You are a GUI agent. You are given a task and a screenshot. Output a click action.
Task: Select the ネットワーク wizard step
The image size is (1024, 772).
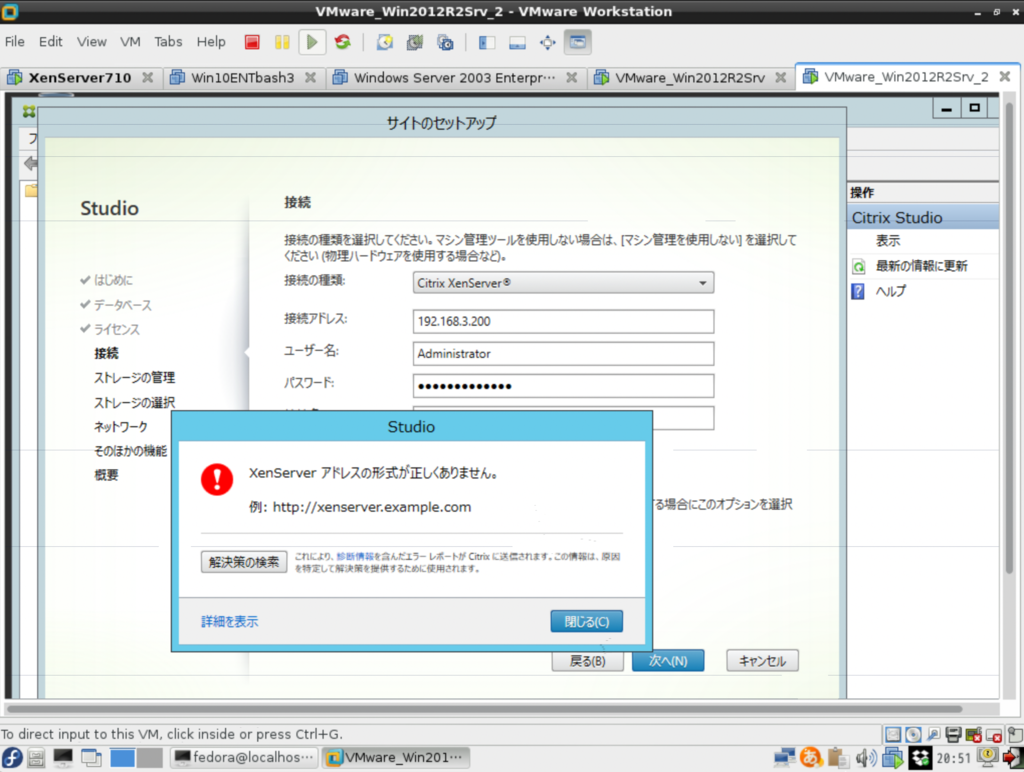[x=121, y=427]
